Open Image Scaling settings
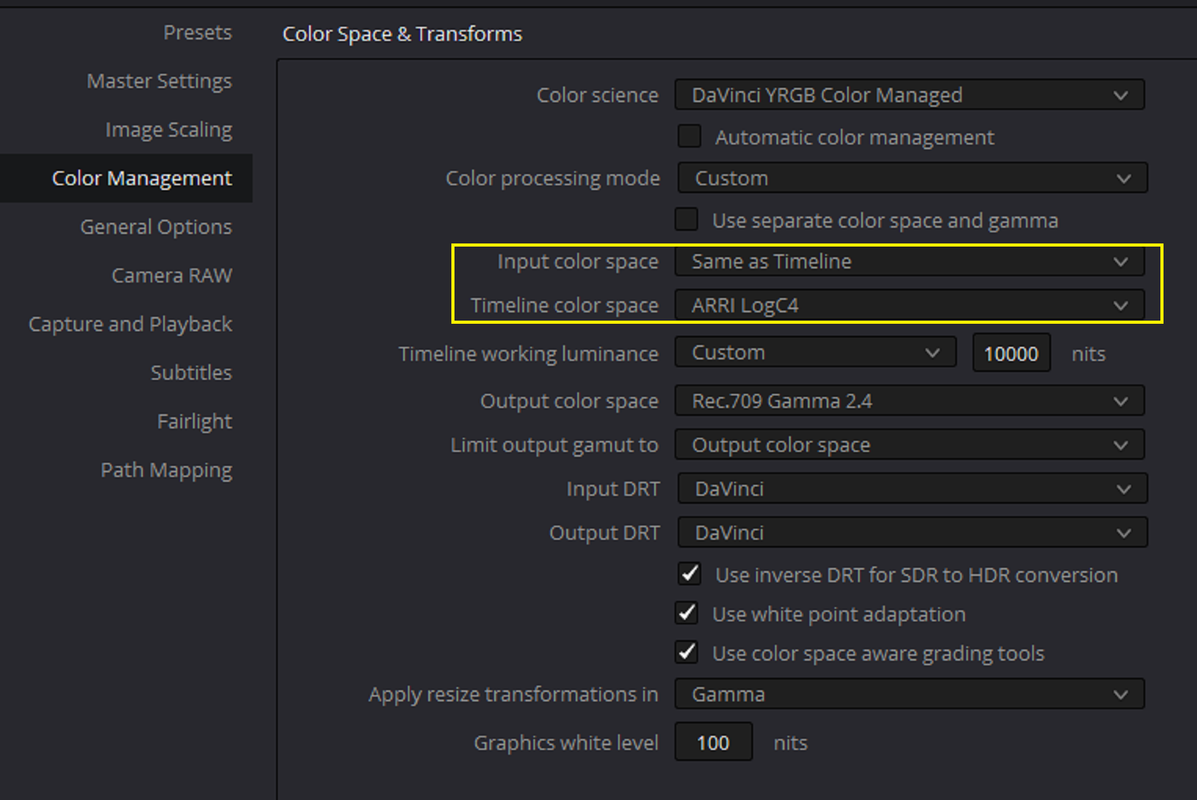The width and height of the screenshot is (1197, 800). pyautogui.click(x=169, y=130)
